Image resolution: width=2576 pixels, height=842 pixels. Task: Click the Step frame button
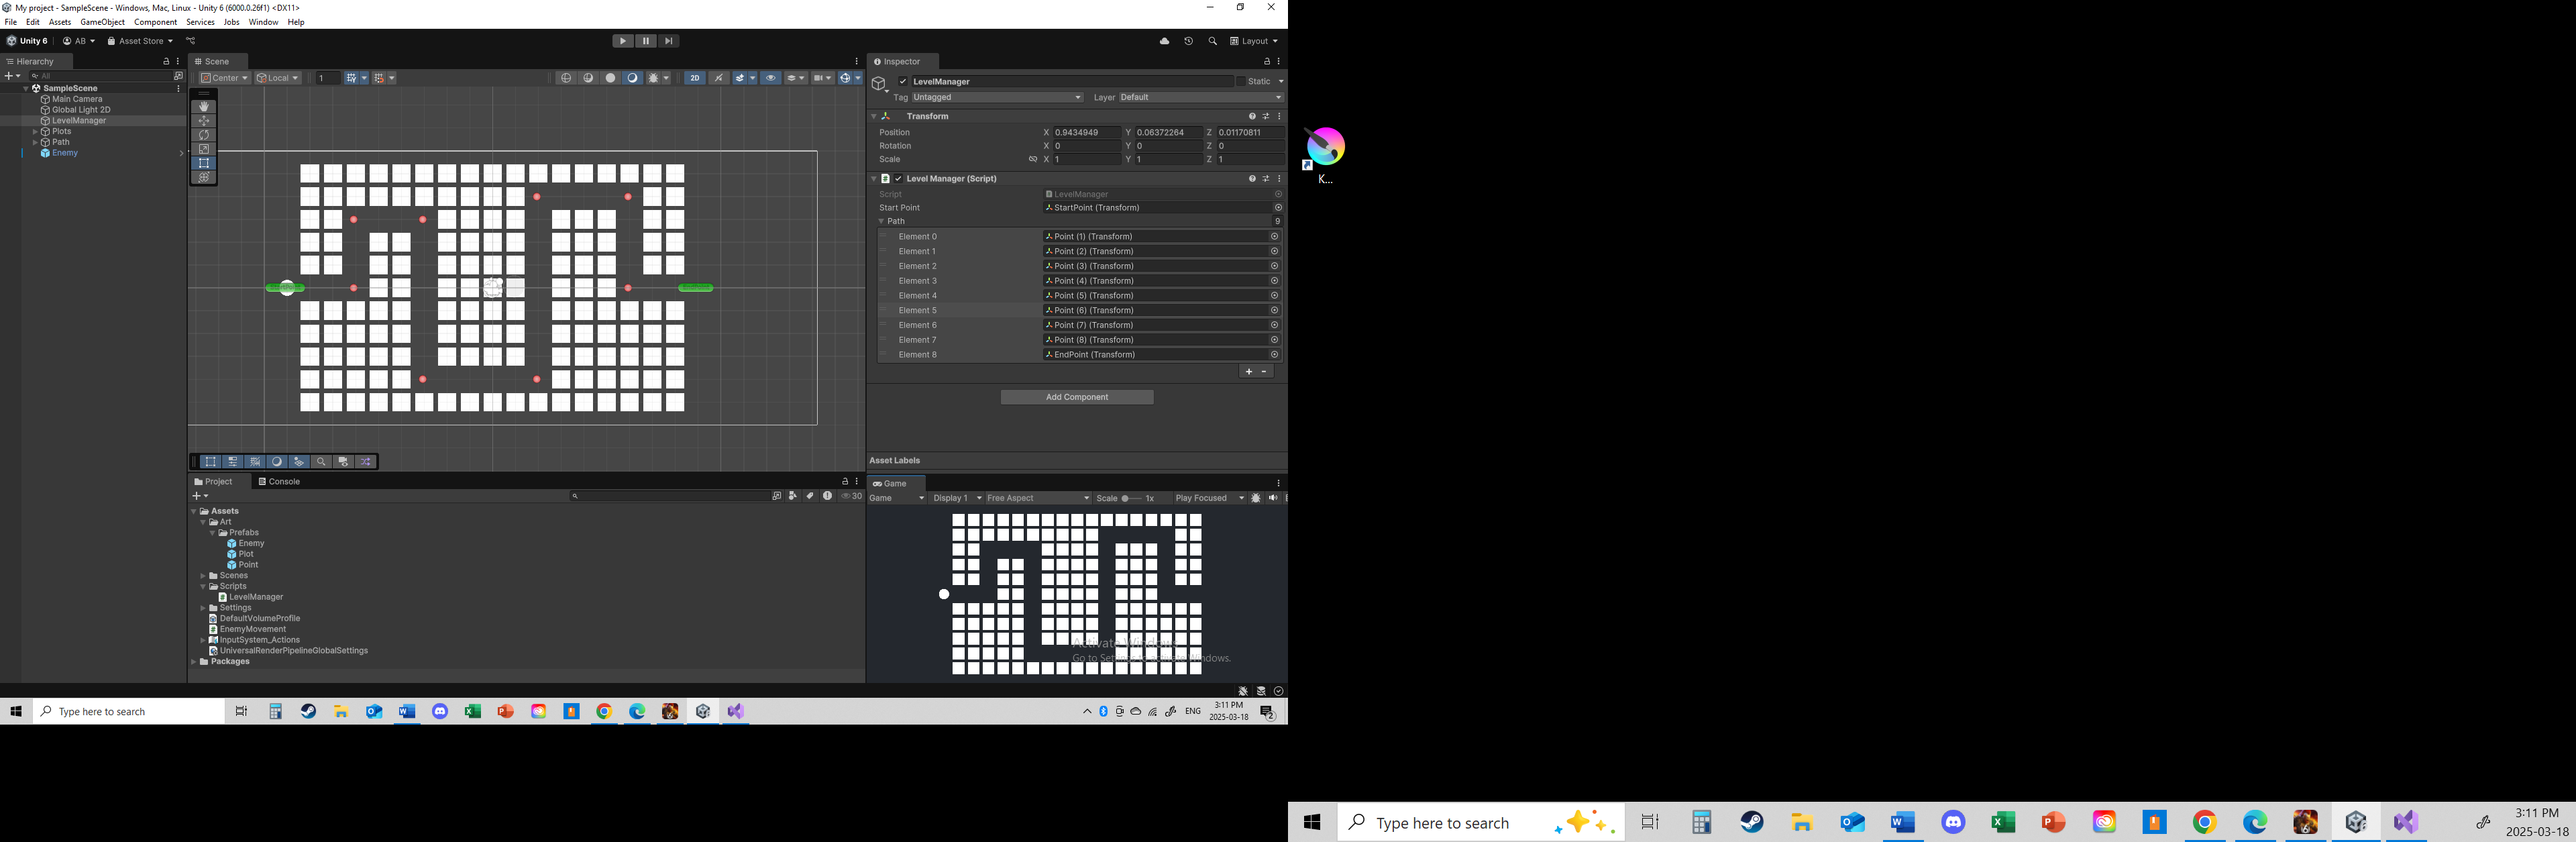coord(669,41)
